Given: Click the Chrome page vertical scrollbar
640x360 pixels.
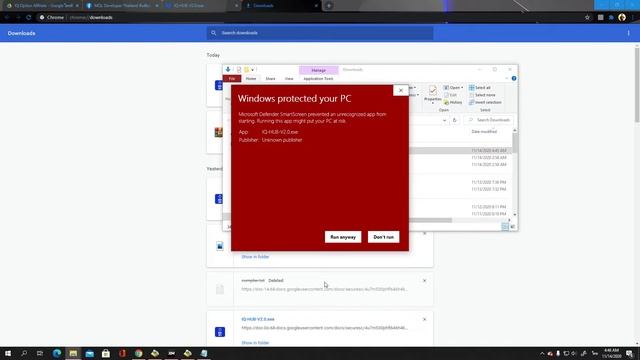Looking at the screenshot, I should (637, 85).
